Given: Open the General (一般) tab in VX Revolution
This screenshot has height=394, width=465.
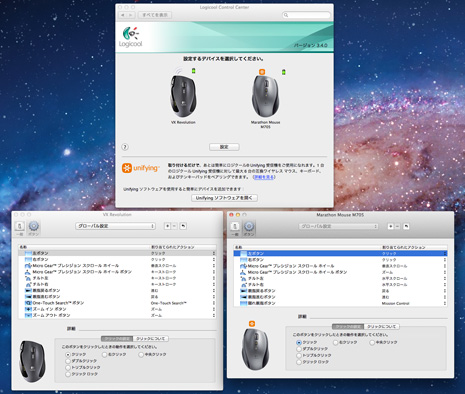Looking at the screenshot, I should pos(20,228).
